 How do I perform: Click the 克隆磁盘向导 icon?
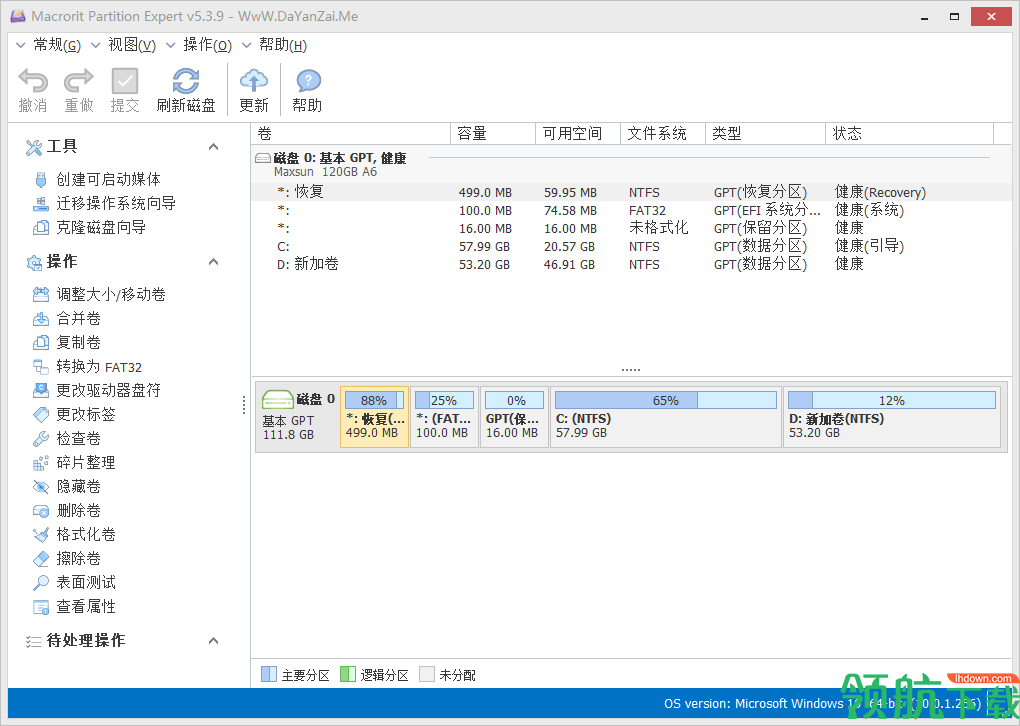point(41,228)
